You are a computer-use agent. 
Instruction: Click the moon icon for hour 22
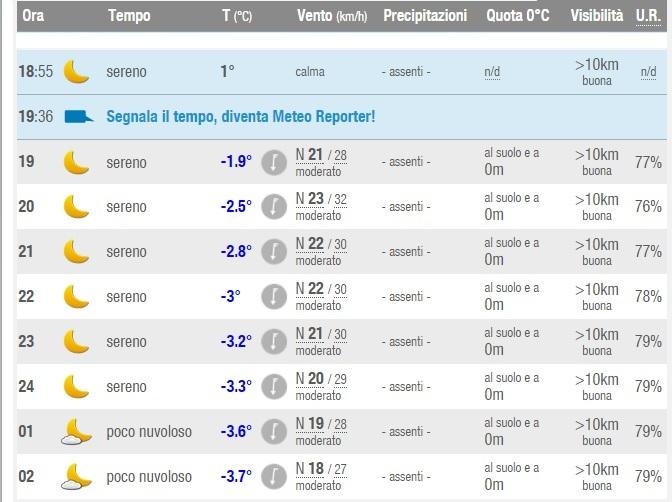click(76, 297)
